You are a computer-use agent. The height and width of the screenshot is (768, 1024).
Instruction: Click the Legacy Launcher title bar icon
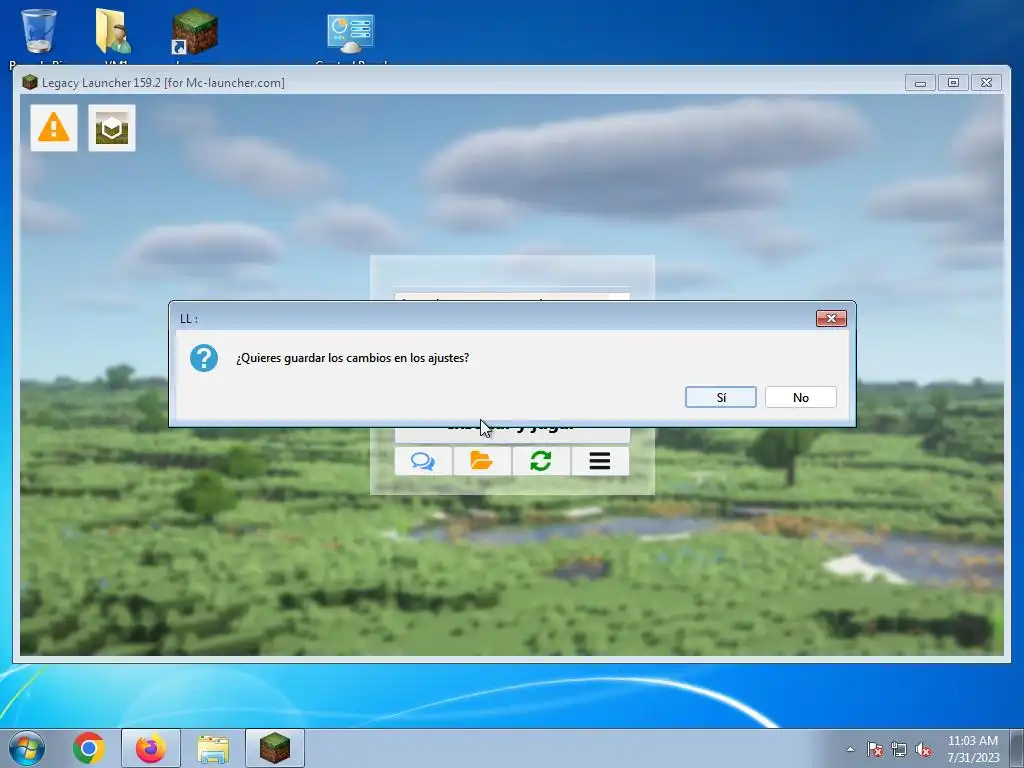point(29,82)
